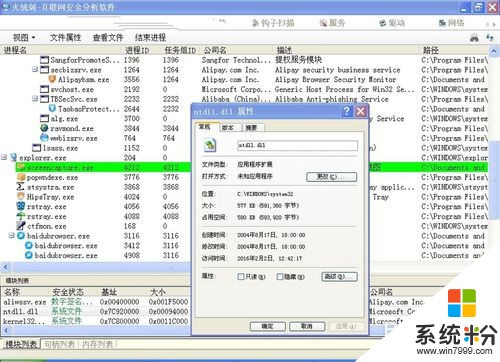
Task: Collapse the secbizsrv.exe tree node
Action: [35, 70]
